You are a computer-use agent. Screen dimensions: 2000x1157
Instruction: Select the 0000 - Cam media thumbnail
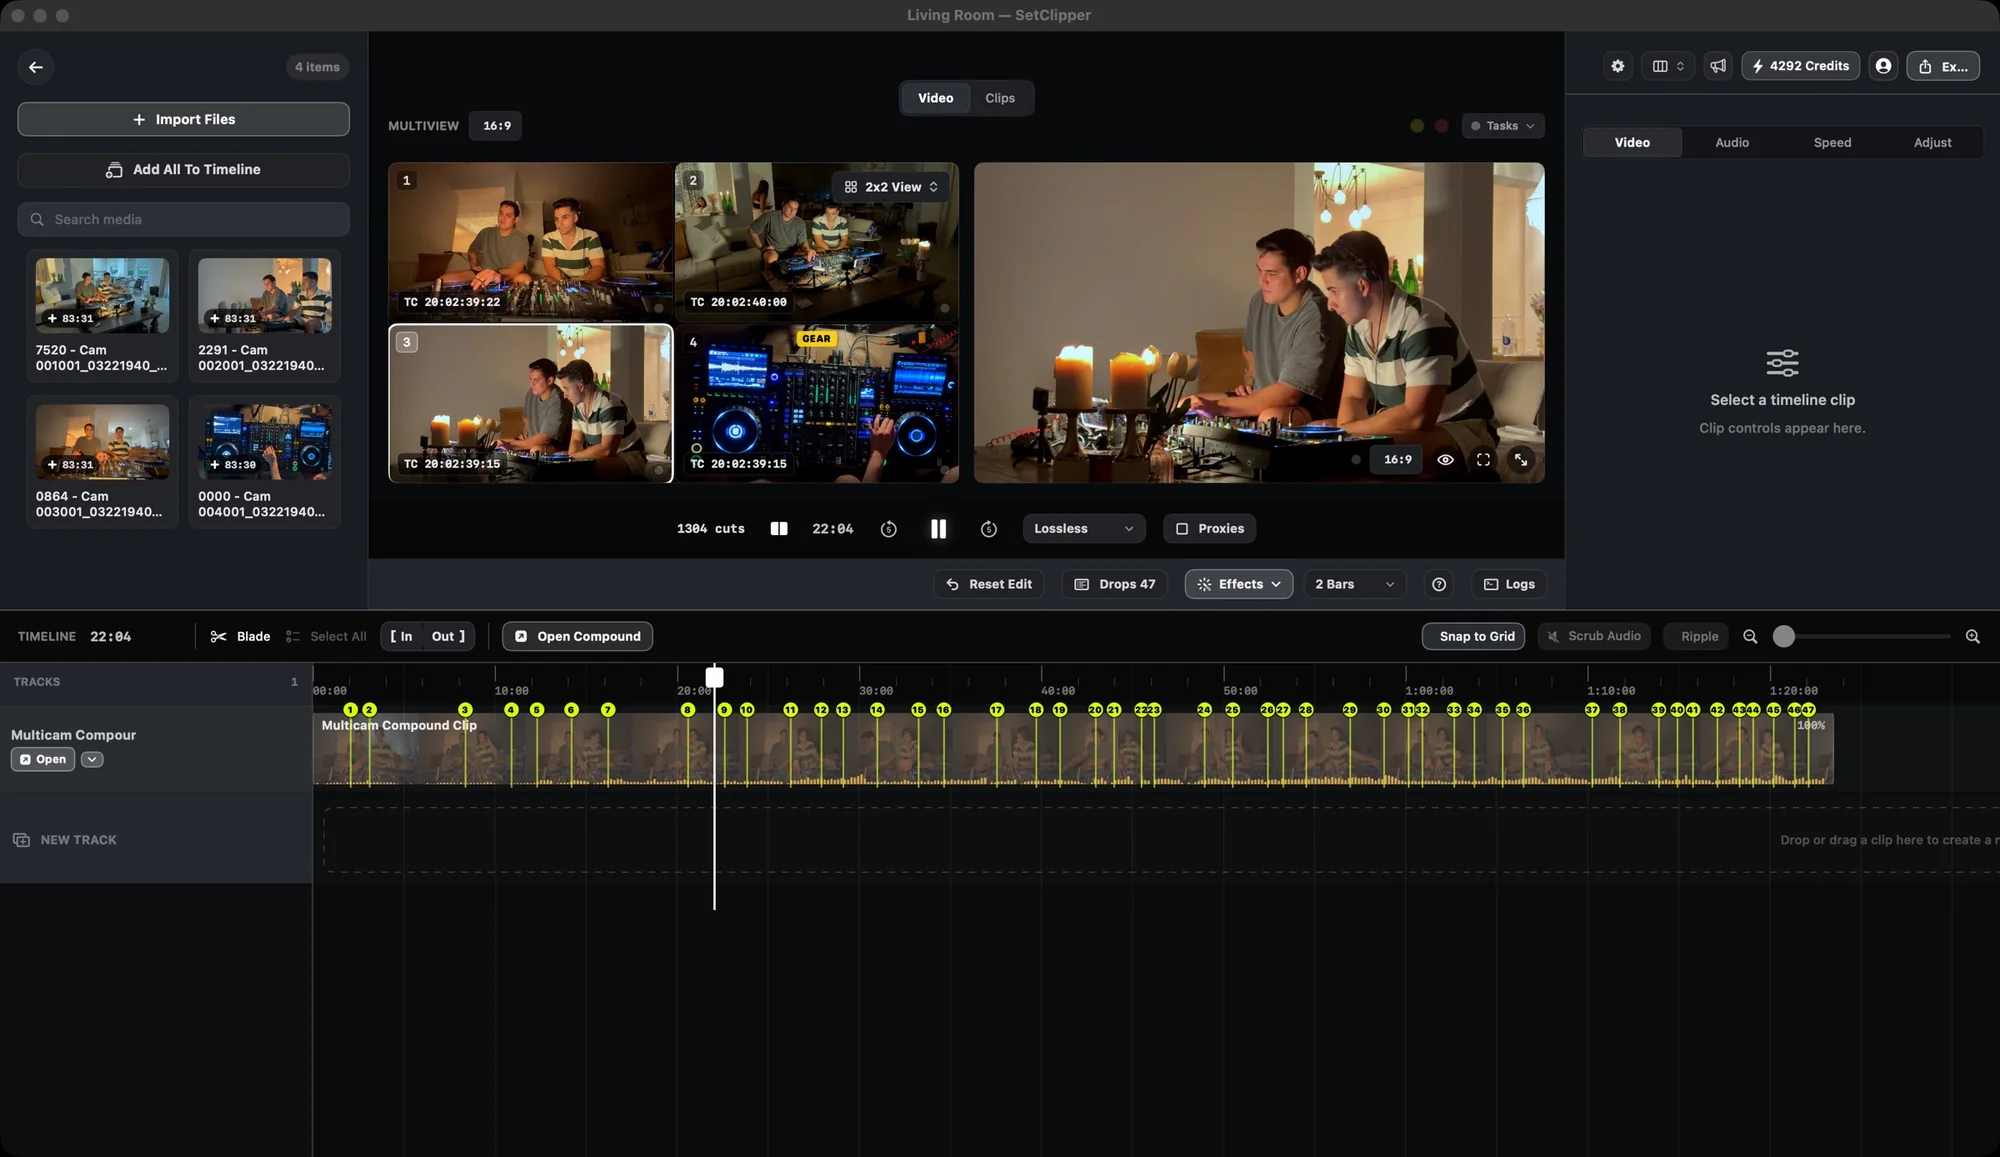pos(264,442)
